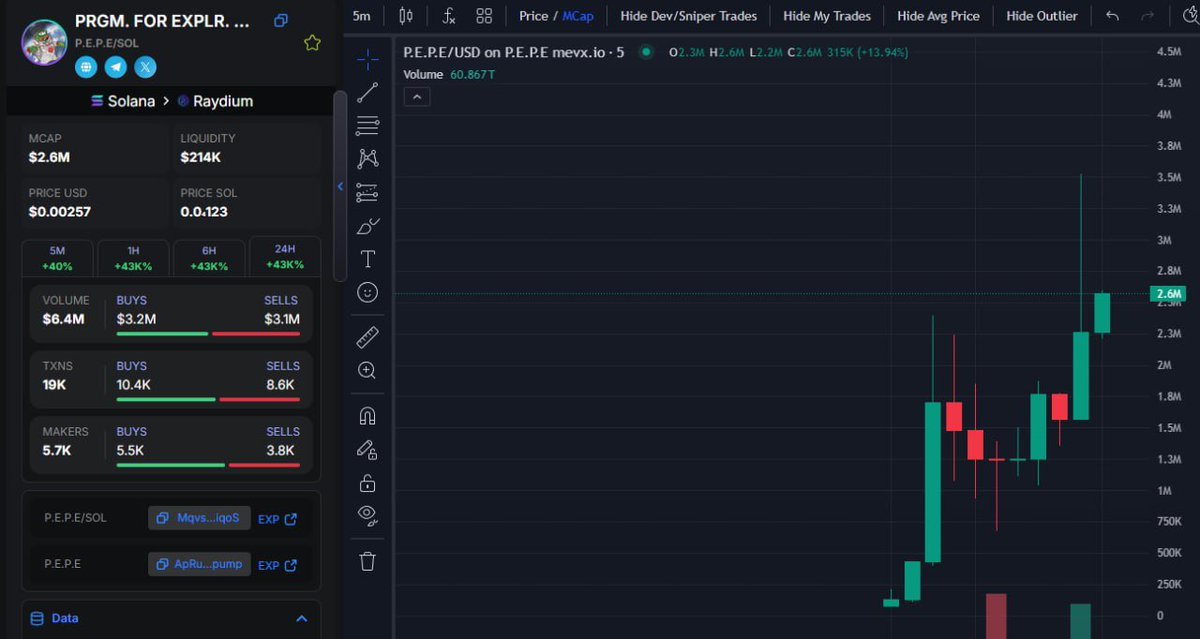
Task: Select the Text annotation tool
Action: [x=368, y=259]
